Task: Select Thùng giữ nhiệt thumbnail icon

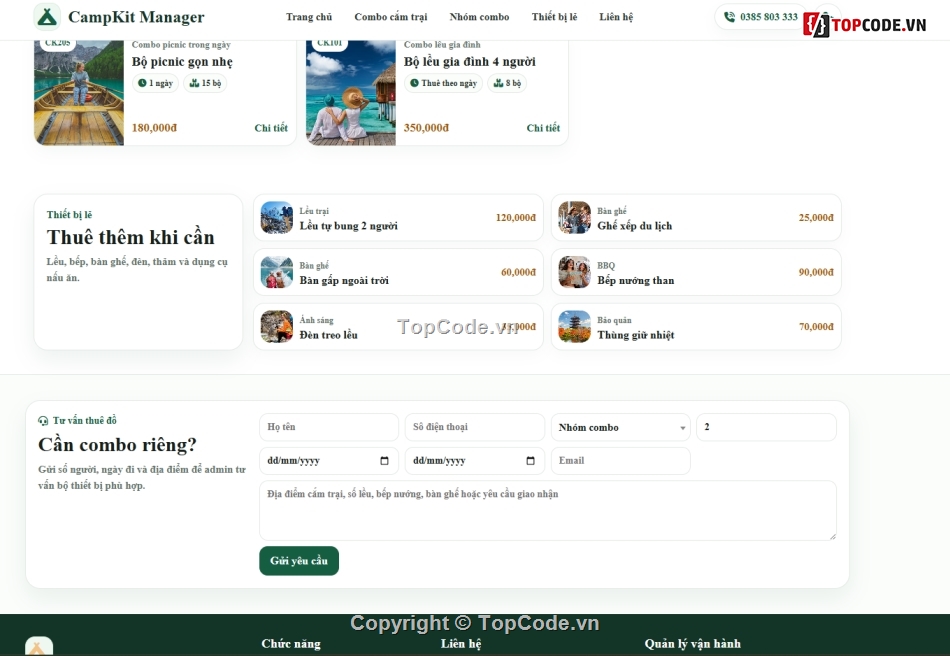Action: point(574,326)
